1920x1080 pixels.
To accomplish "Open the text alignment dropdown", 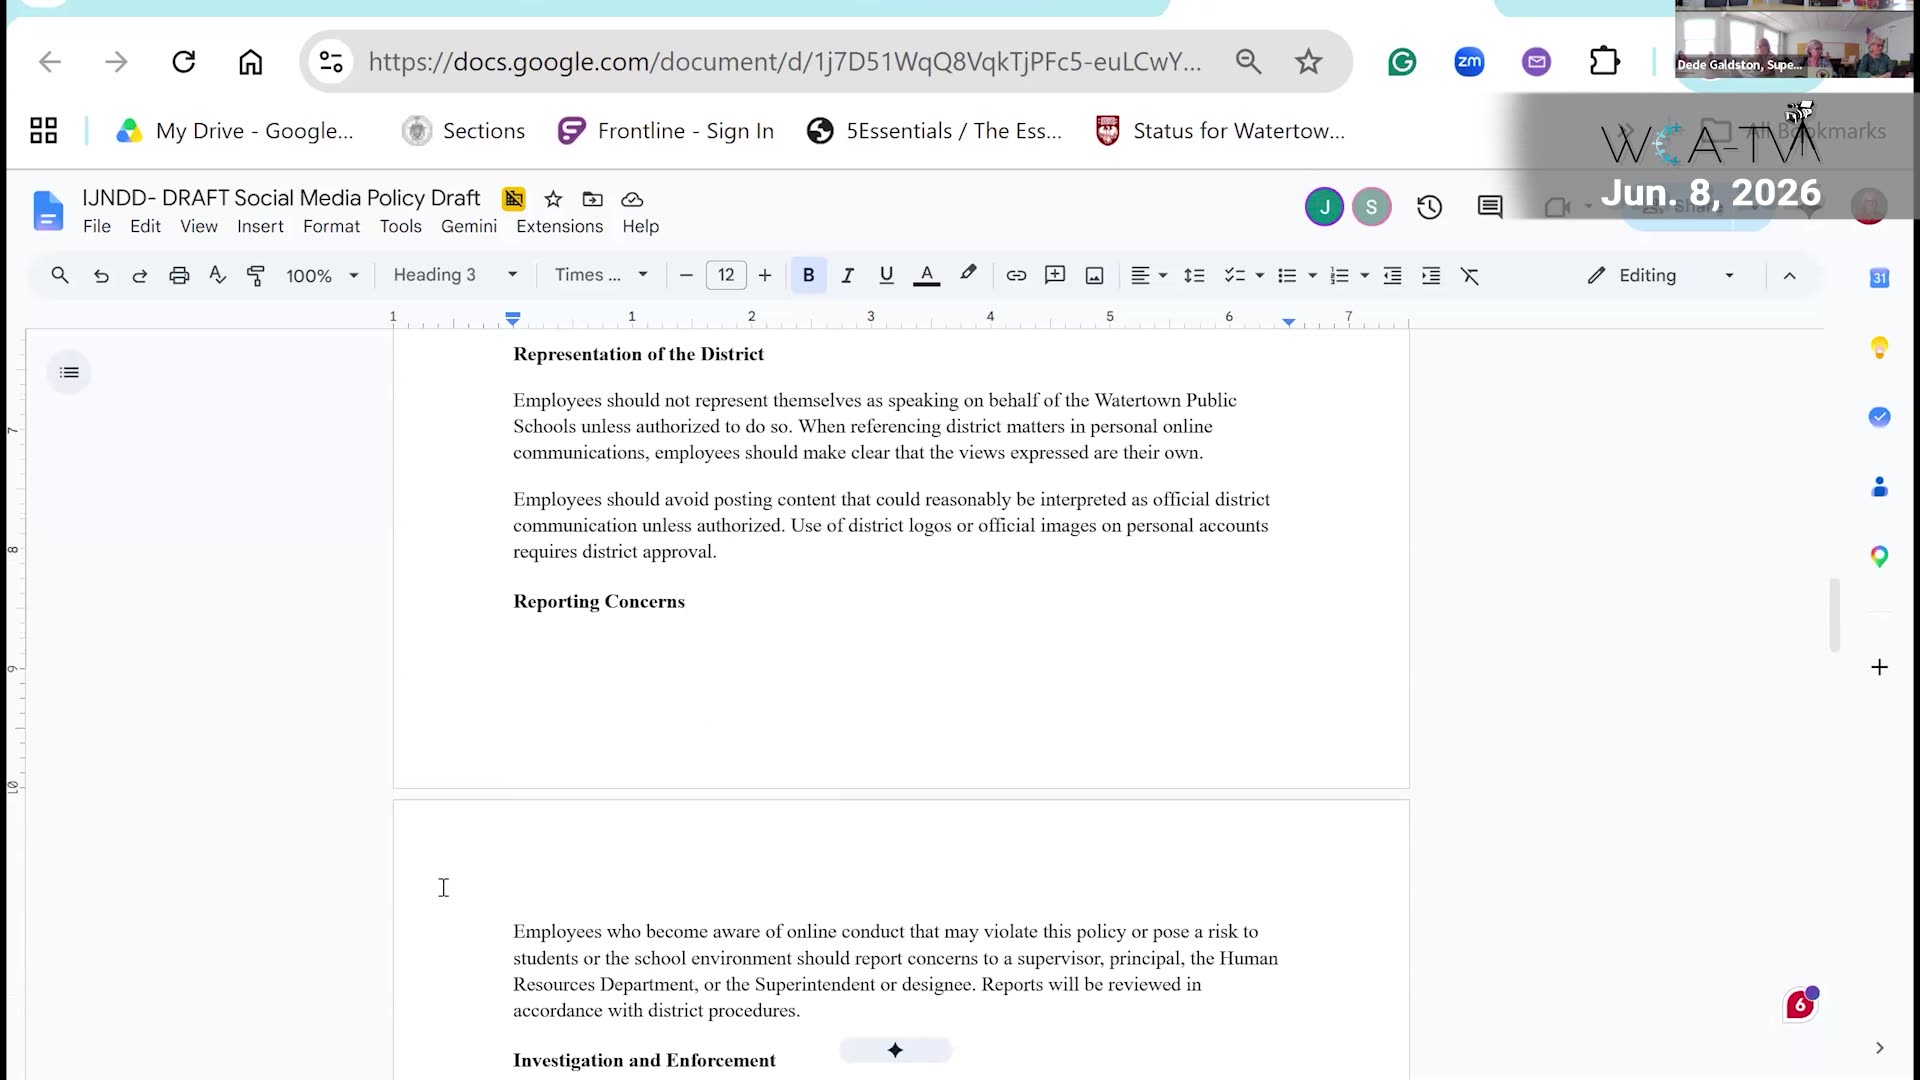I will (x=1148, y=275).
